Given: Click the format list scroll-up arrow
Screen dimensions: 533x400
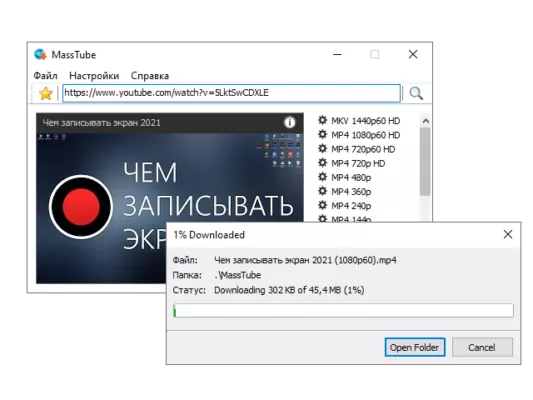Looking at the screenshot, I should [425, 121].
